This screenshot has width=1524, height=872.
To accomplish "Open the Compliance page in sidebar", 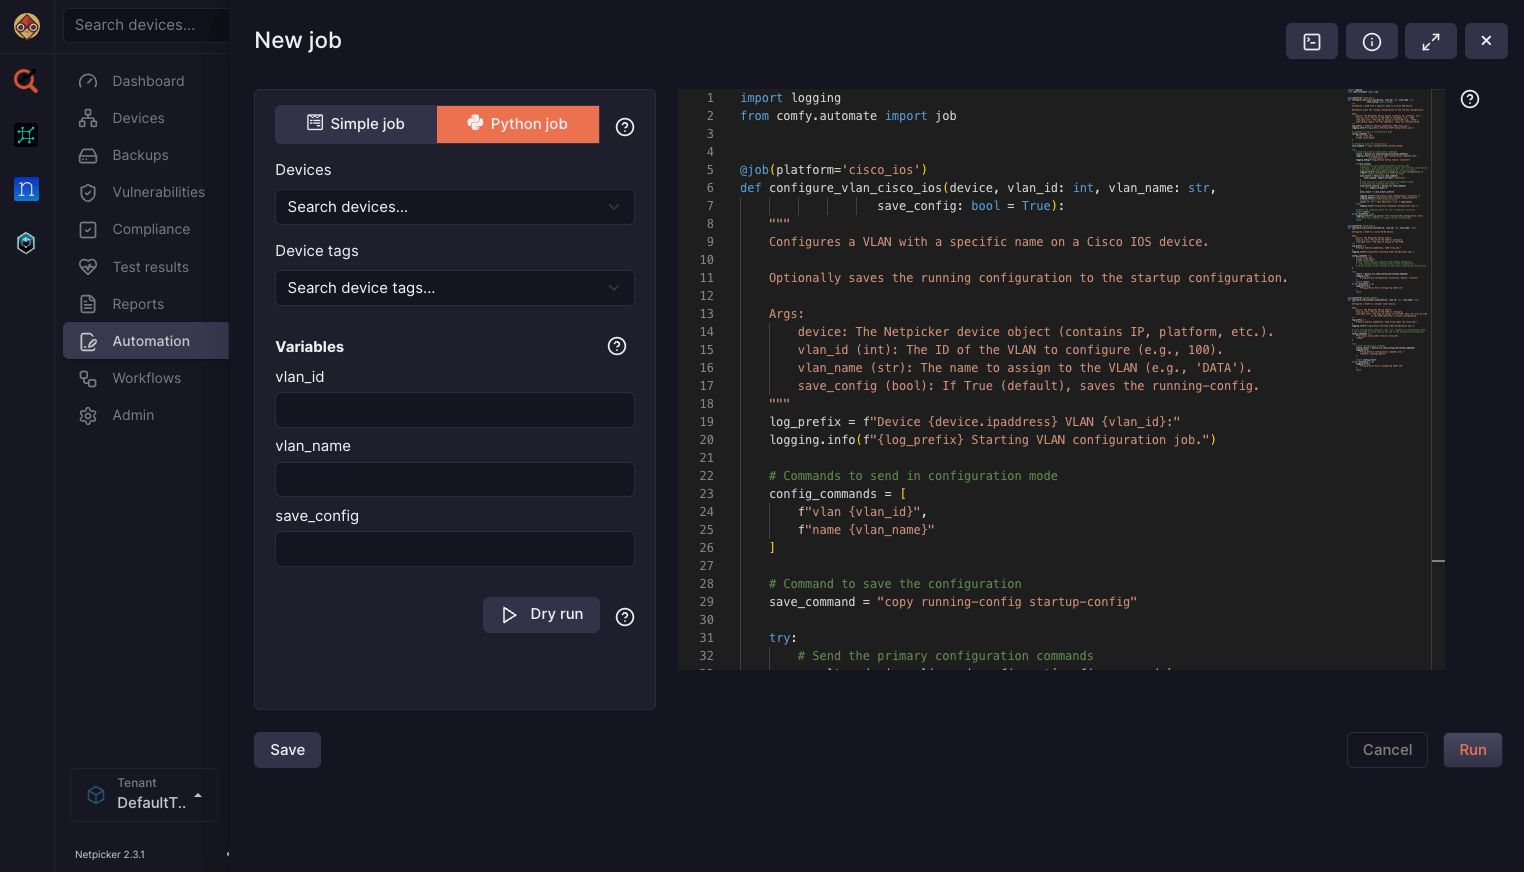I will pyautogui.click(x=151, y=229).
